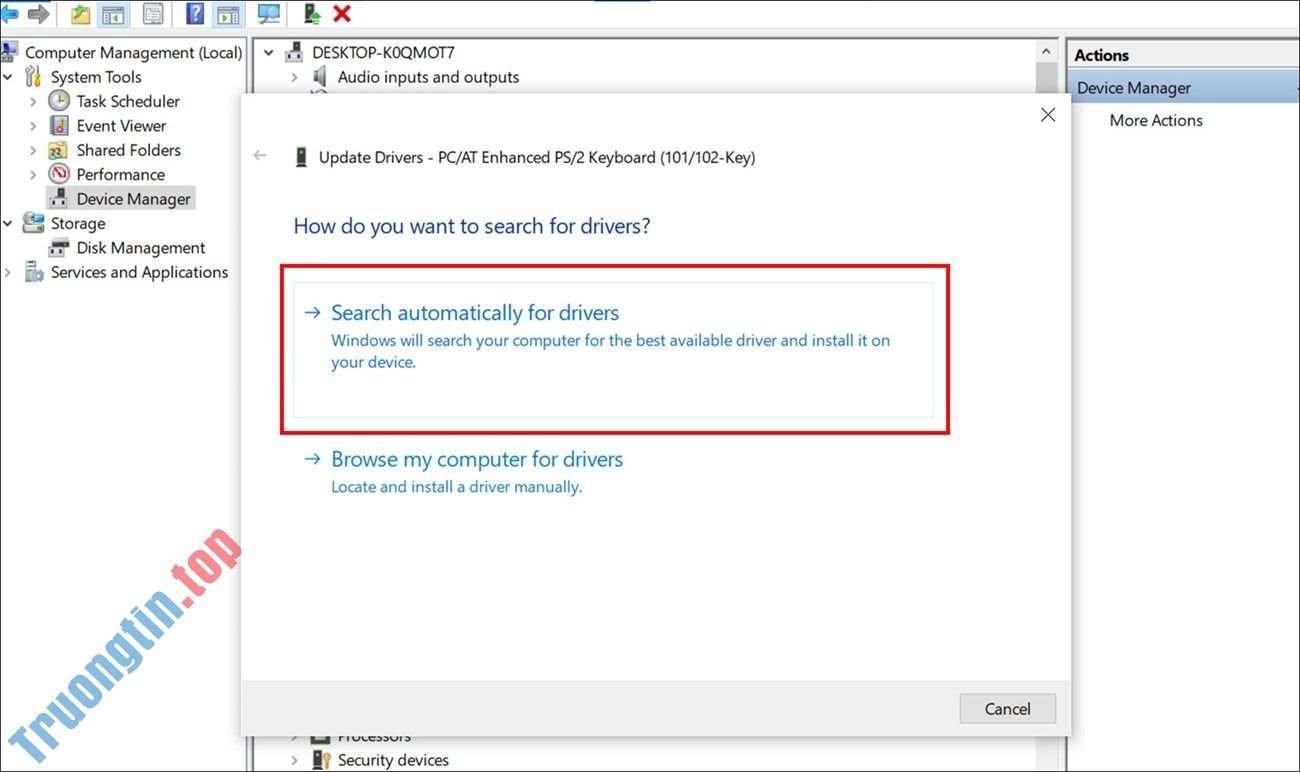Screen dimensions: 1300x772
Task: Toggle the Show/Hide Action Pane icon
Action: (228, 14)
